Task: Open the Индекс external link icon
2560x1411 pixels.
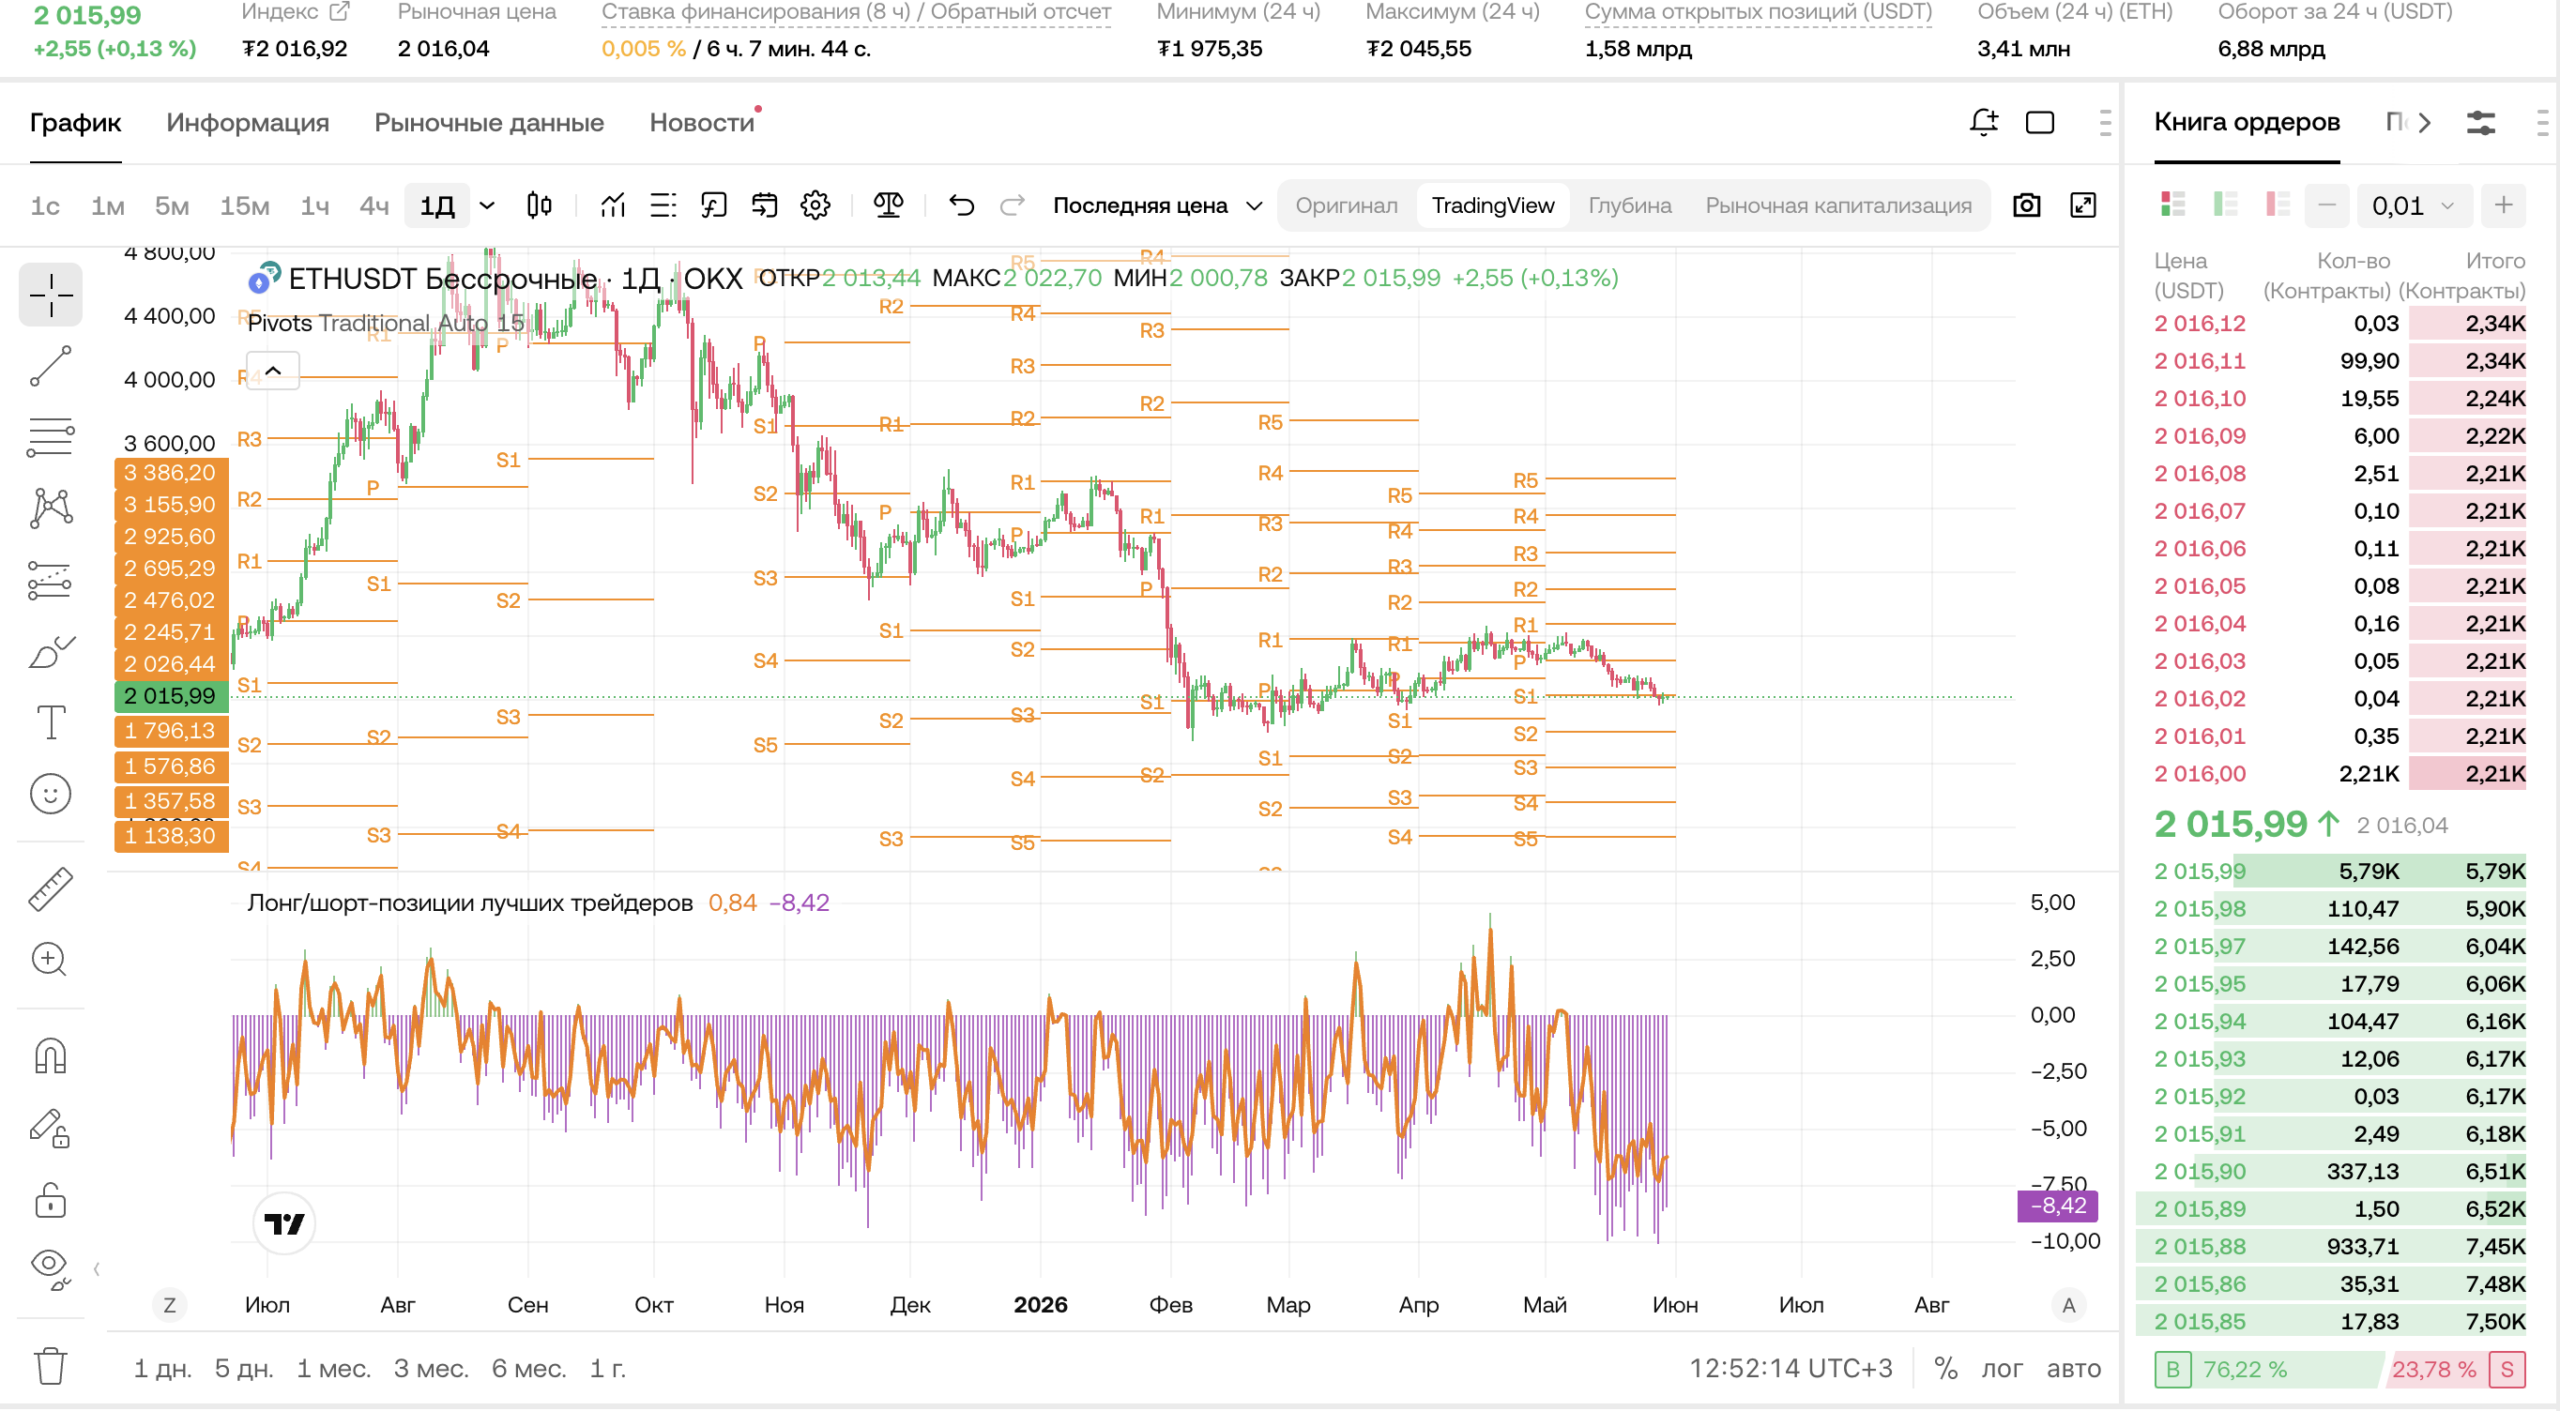Action: tap(339, 12)
